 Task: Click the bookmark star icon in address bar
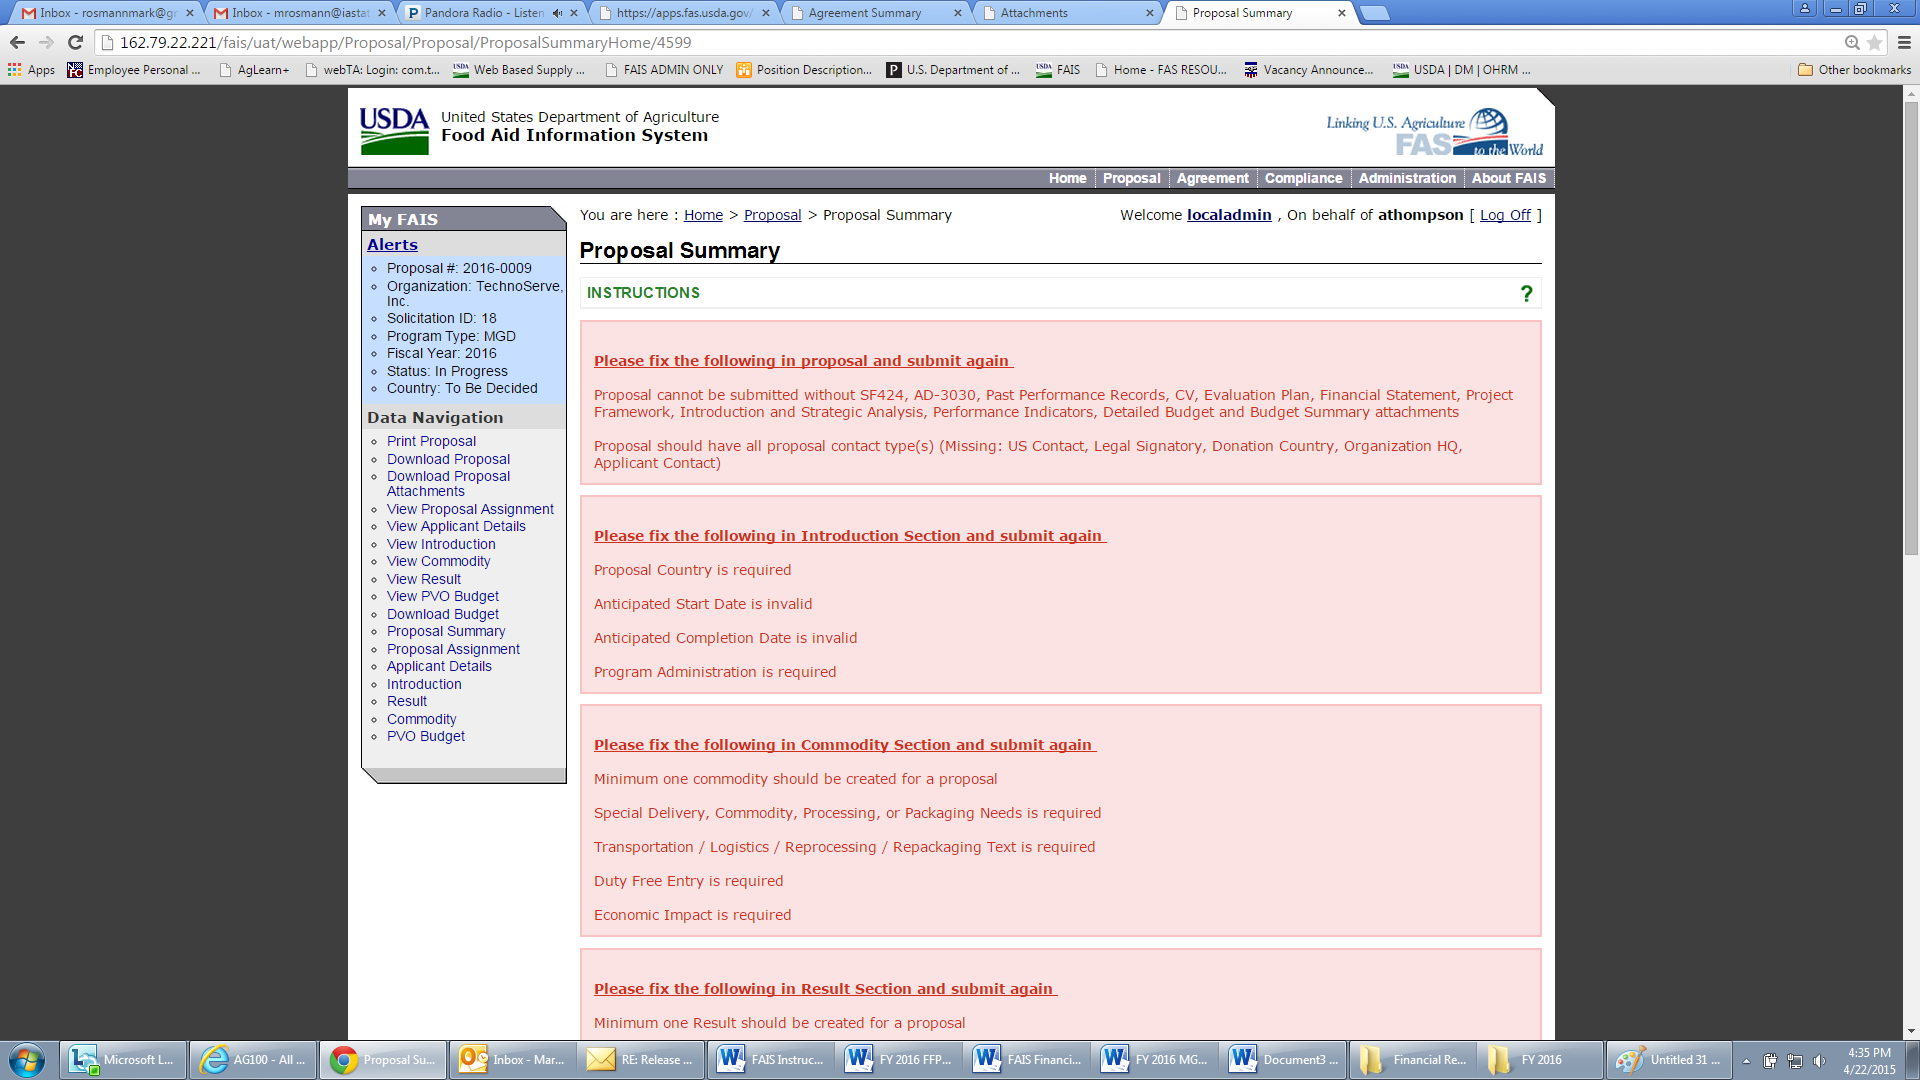tap(1874, 42)
